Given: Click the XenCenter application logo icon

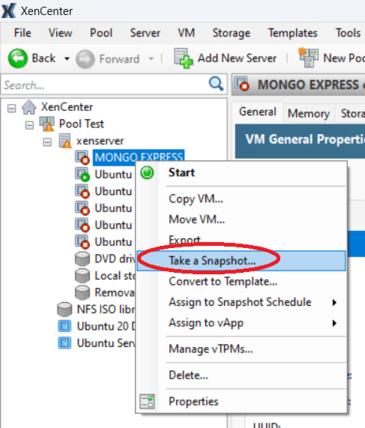Looking at the screenshot, I should (x=8, y=11).
